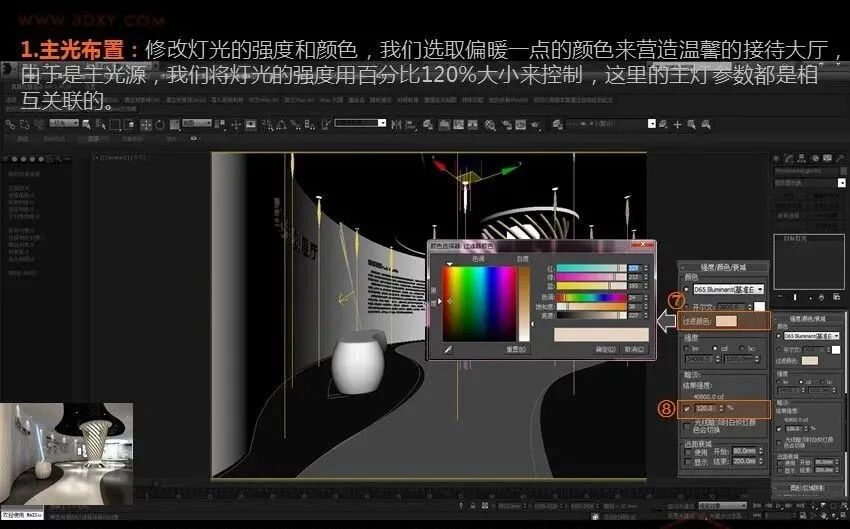Click the filter color swatch
Image resolution: width=850 pixels, height=529 pixels.
click(726, 321)
